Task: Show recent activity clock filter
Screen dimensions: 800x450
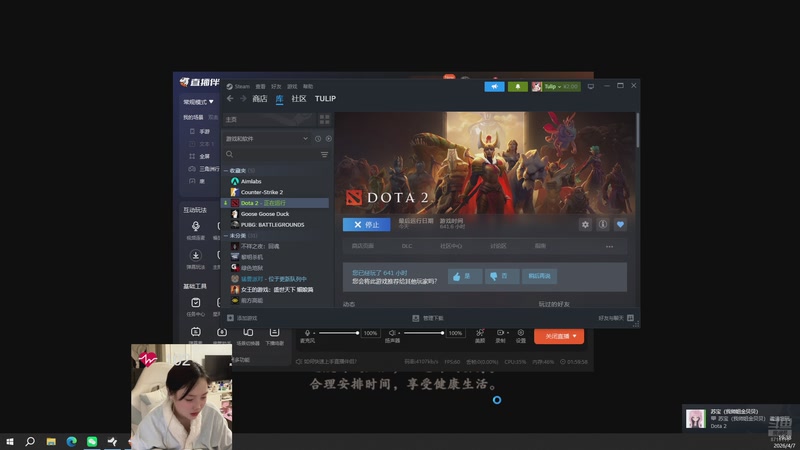Action: coord(318,139)
